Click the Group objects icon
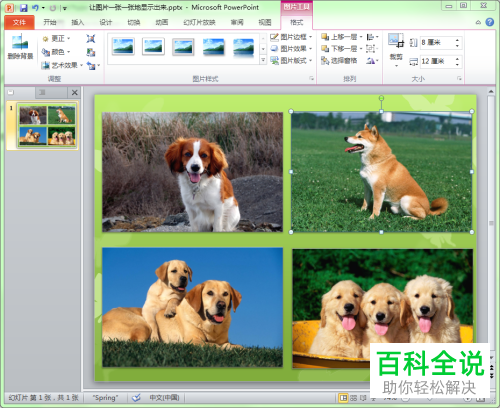Screen dimensions: 500x408 [373, 49]
